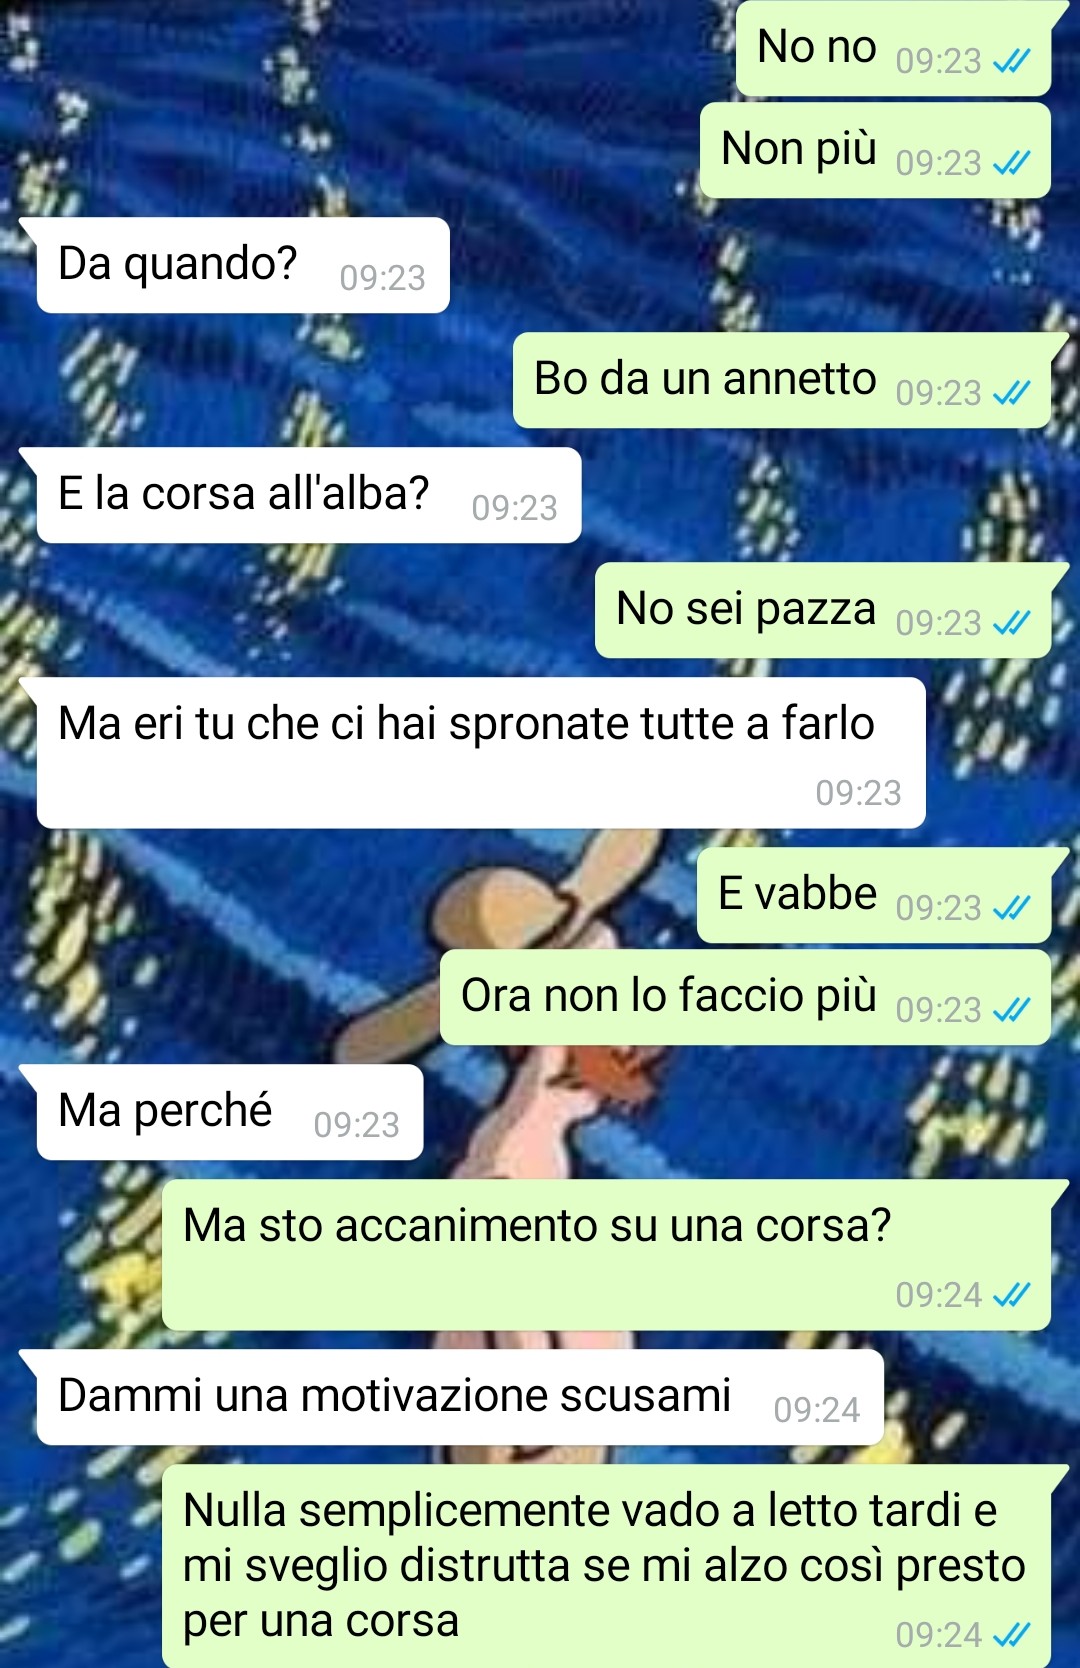
Task: Tap the 'Bo da un annetto' message text
Action: click(705, 379)
